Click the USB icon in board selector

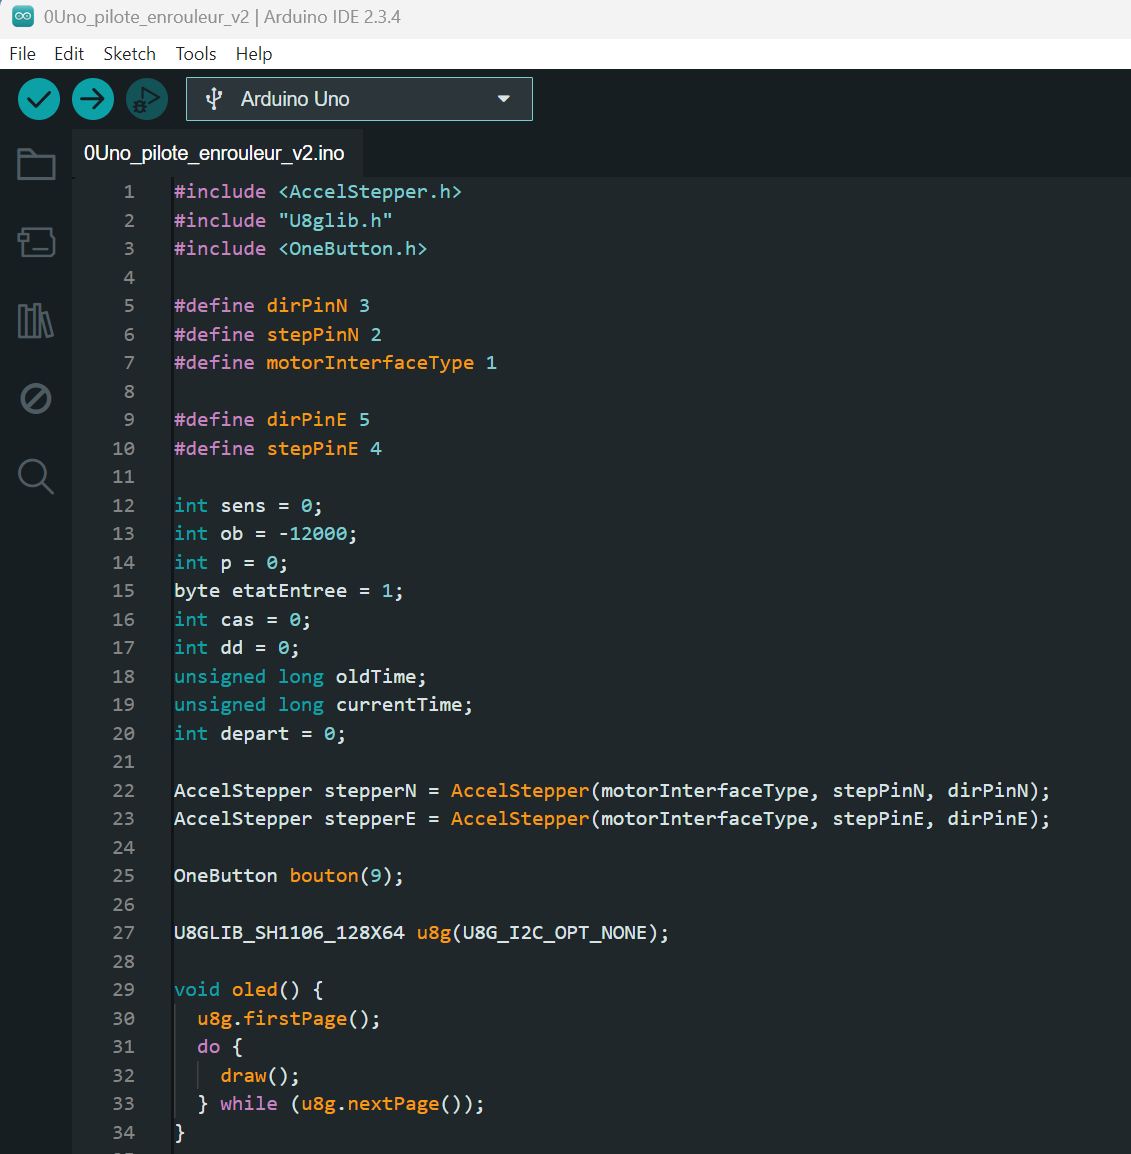point(213,99)
